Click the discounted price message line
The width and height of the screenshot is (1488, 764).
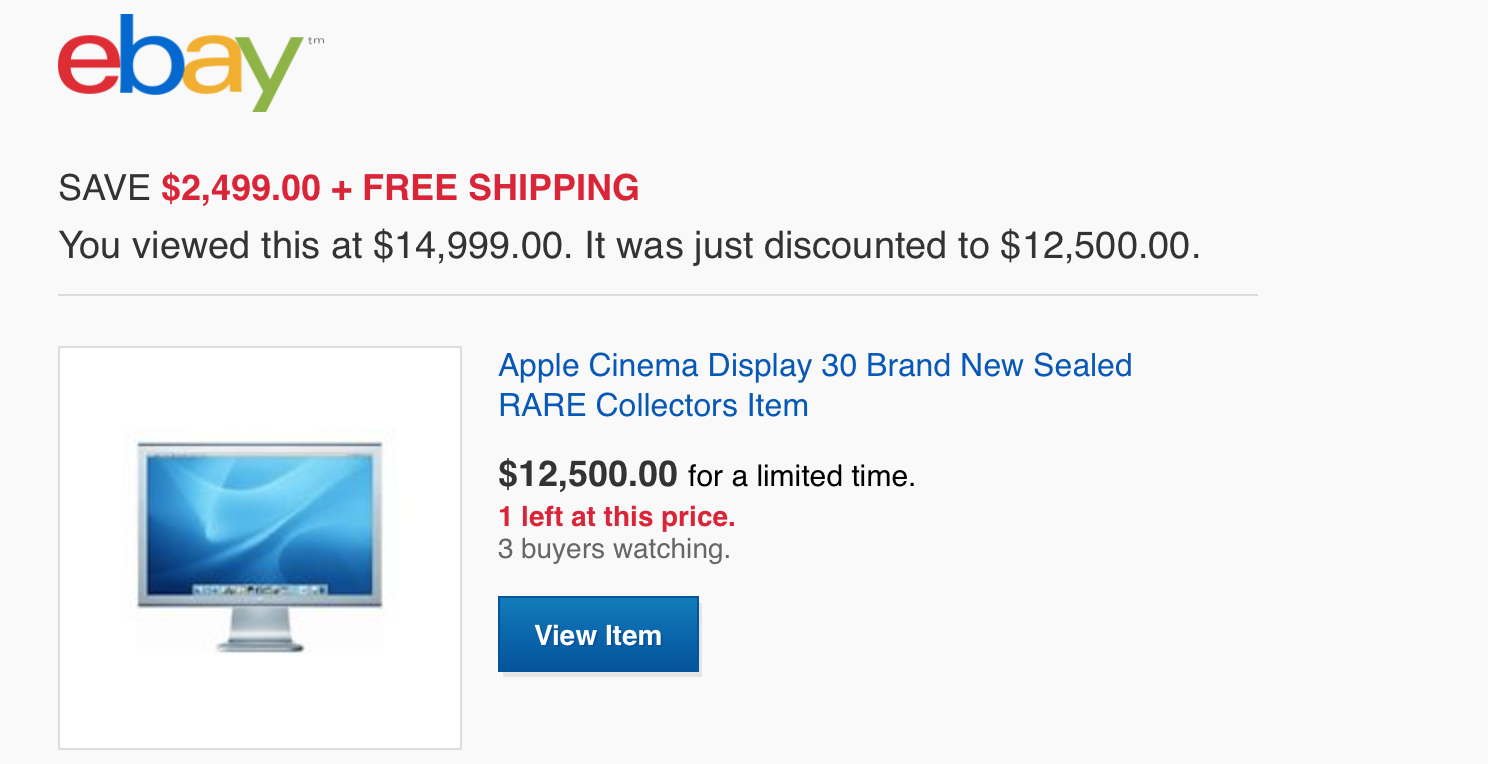(x=630, y=245)
